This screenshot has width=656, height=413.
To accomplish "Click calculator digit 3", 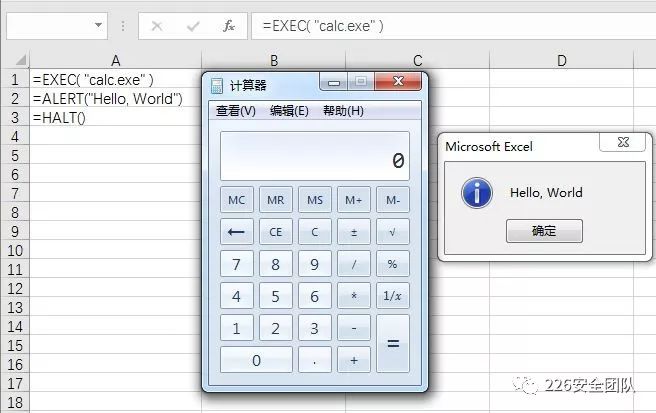I will click(x=315, y=328).
